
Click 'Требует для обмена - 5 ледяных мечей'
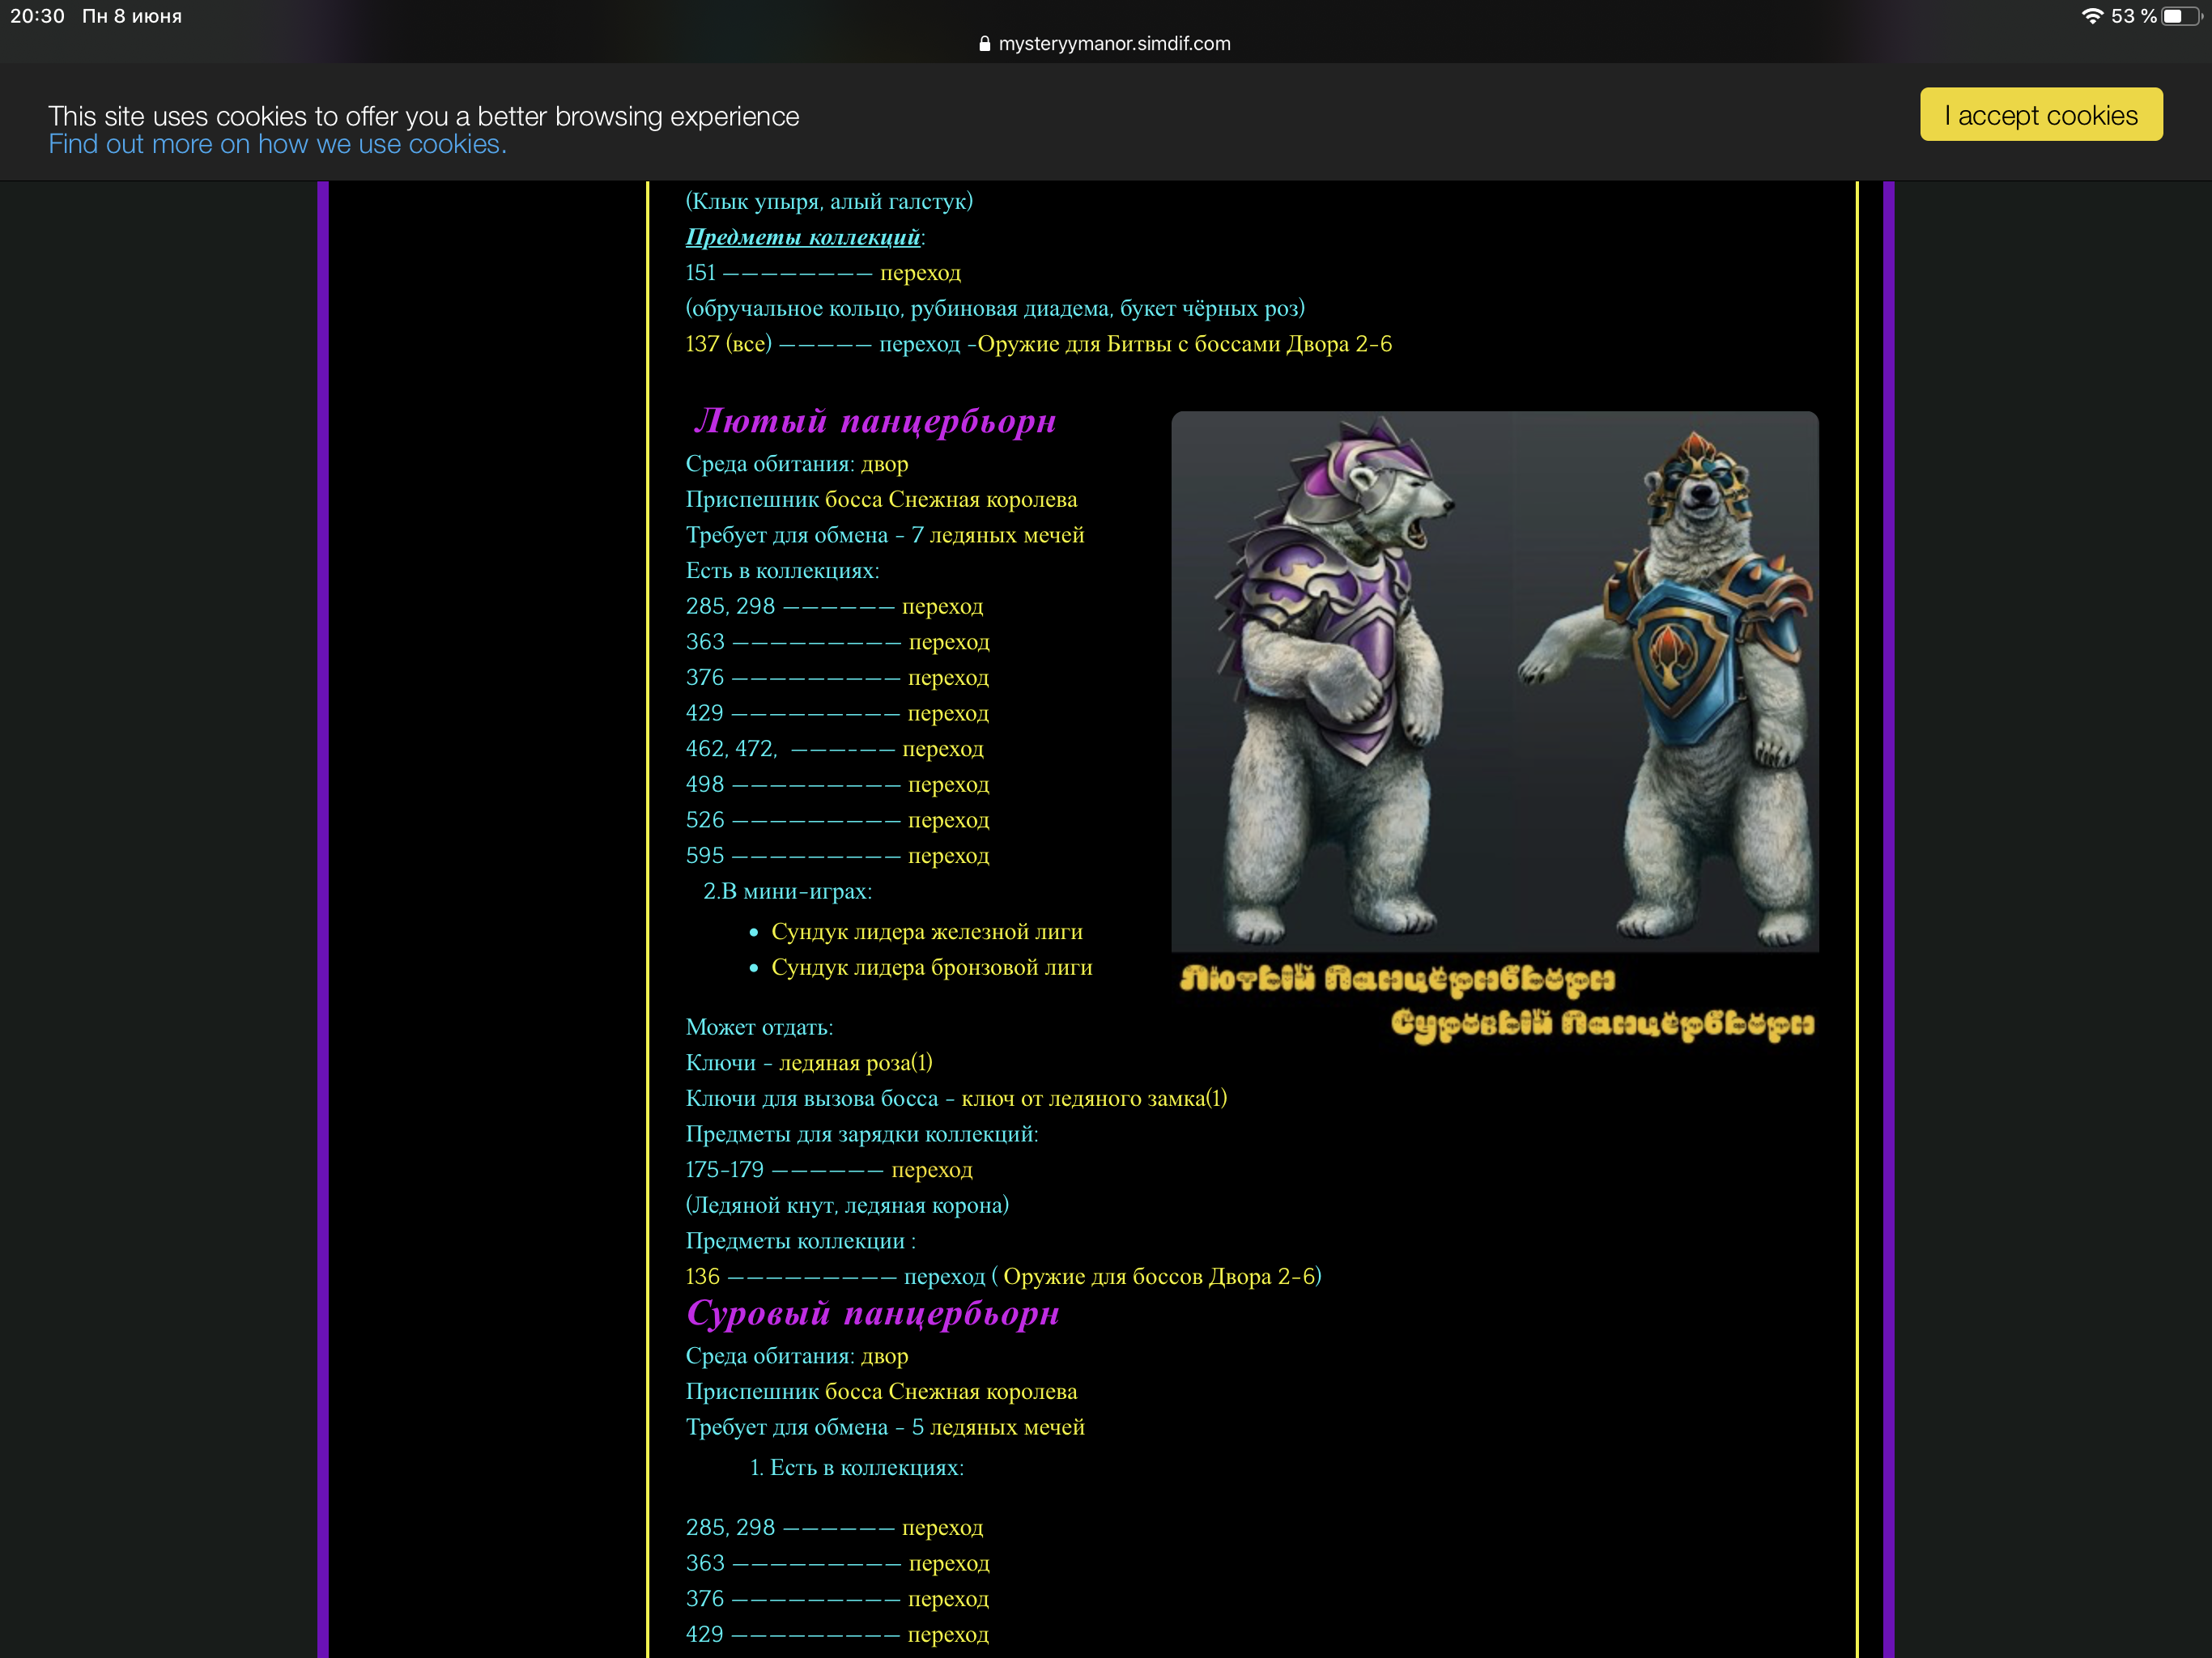(885, 1427)
